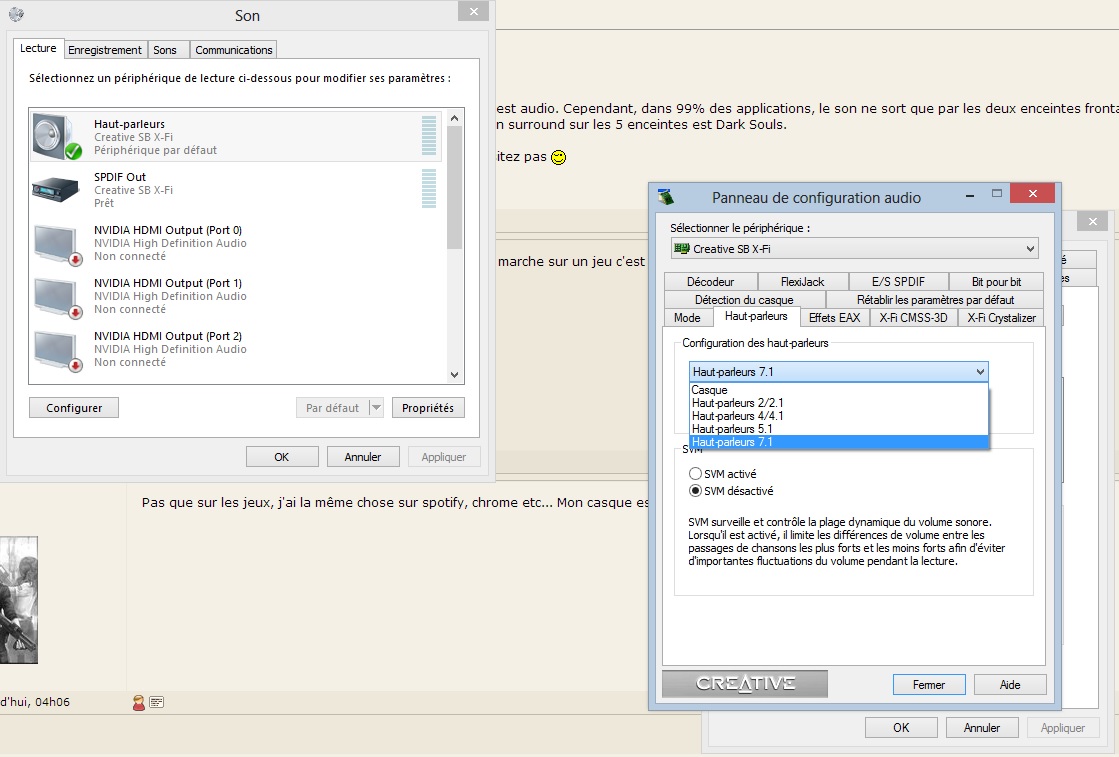Click the device list scroll up arrow
1119x757 pixels.
455,118
